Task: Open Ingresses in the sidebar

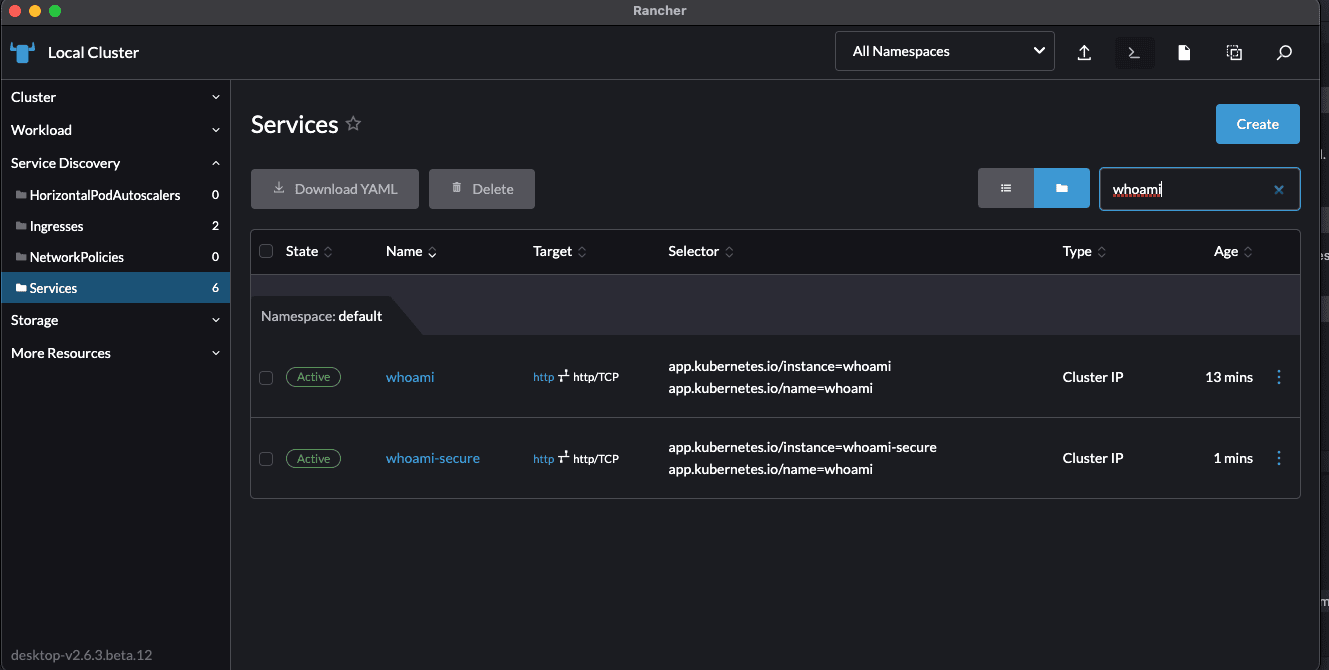Action: (57, 226)
